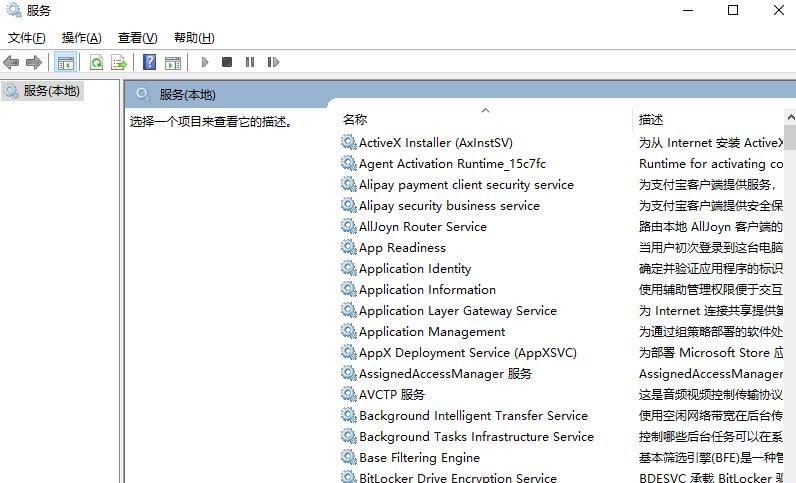Refresh the services list

click(96, 62)
